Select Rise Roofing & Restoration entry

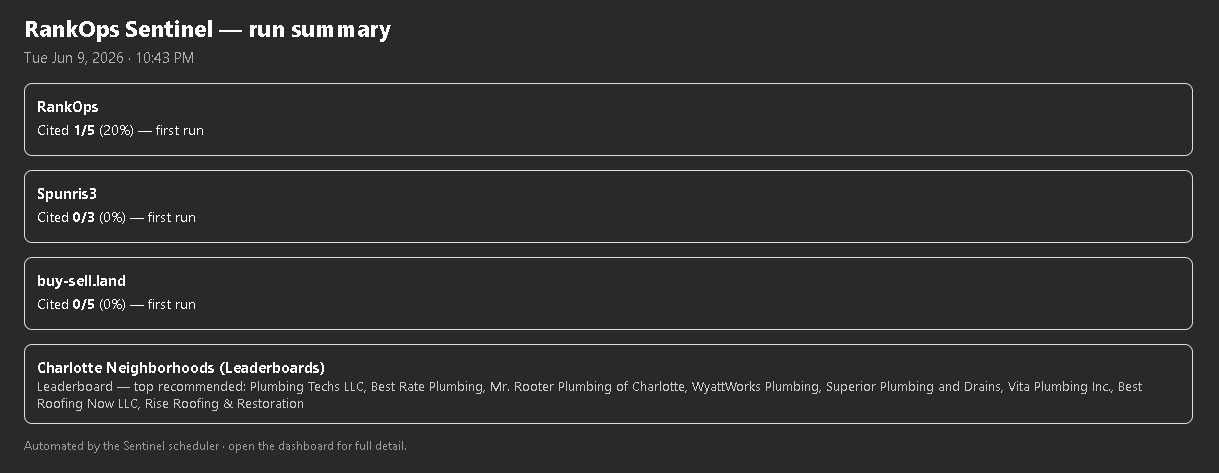pos(224,404)
